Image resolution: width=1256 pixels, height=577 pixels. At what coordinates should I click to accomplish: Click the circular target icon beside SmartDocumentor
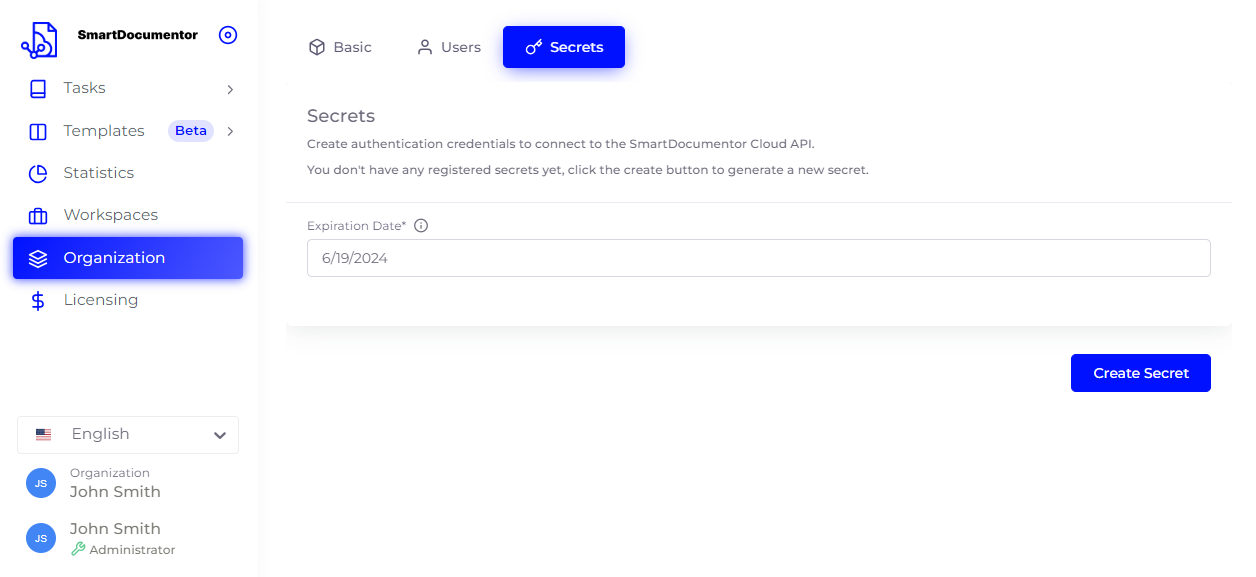[x=228, y=35]
